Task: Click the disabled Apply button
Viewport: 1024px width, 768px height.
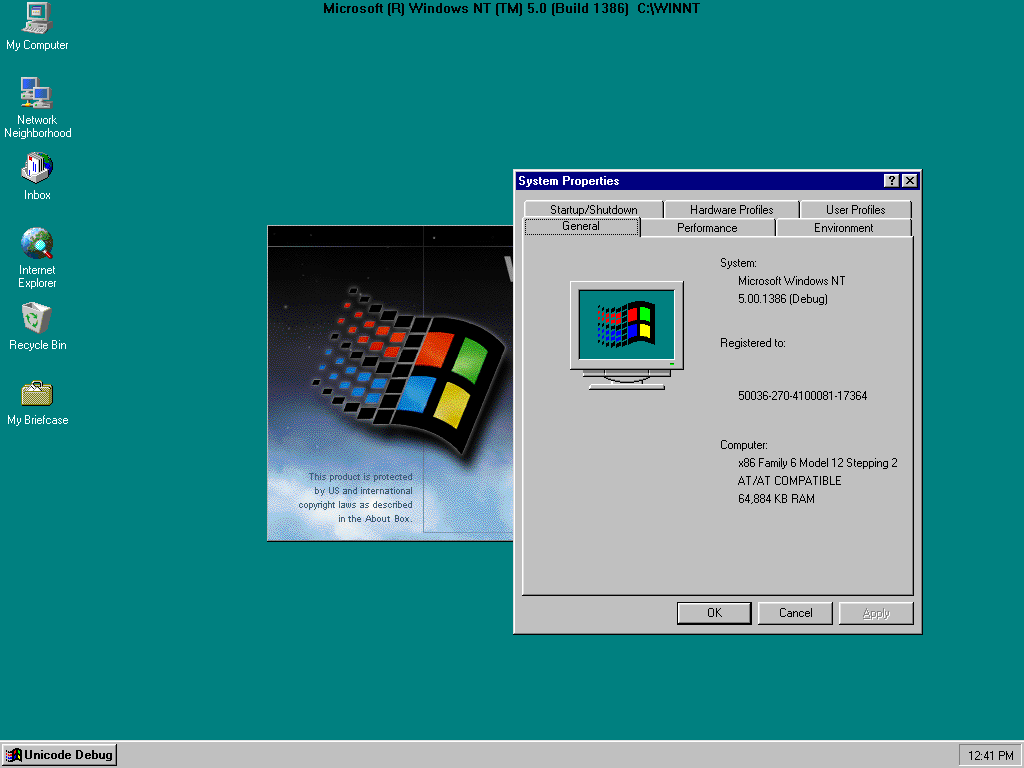Action: 876,613
